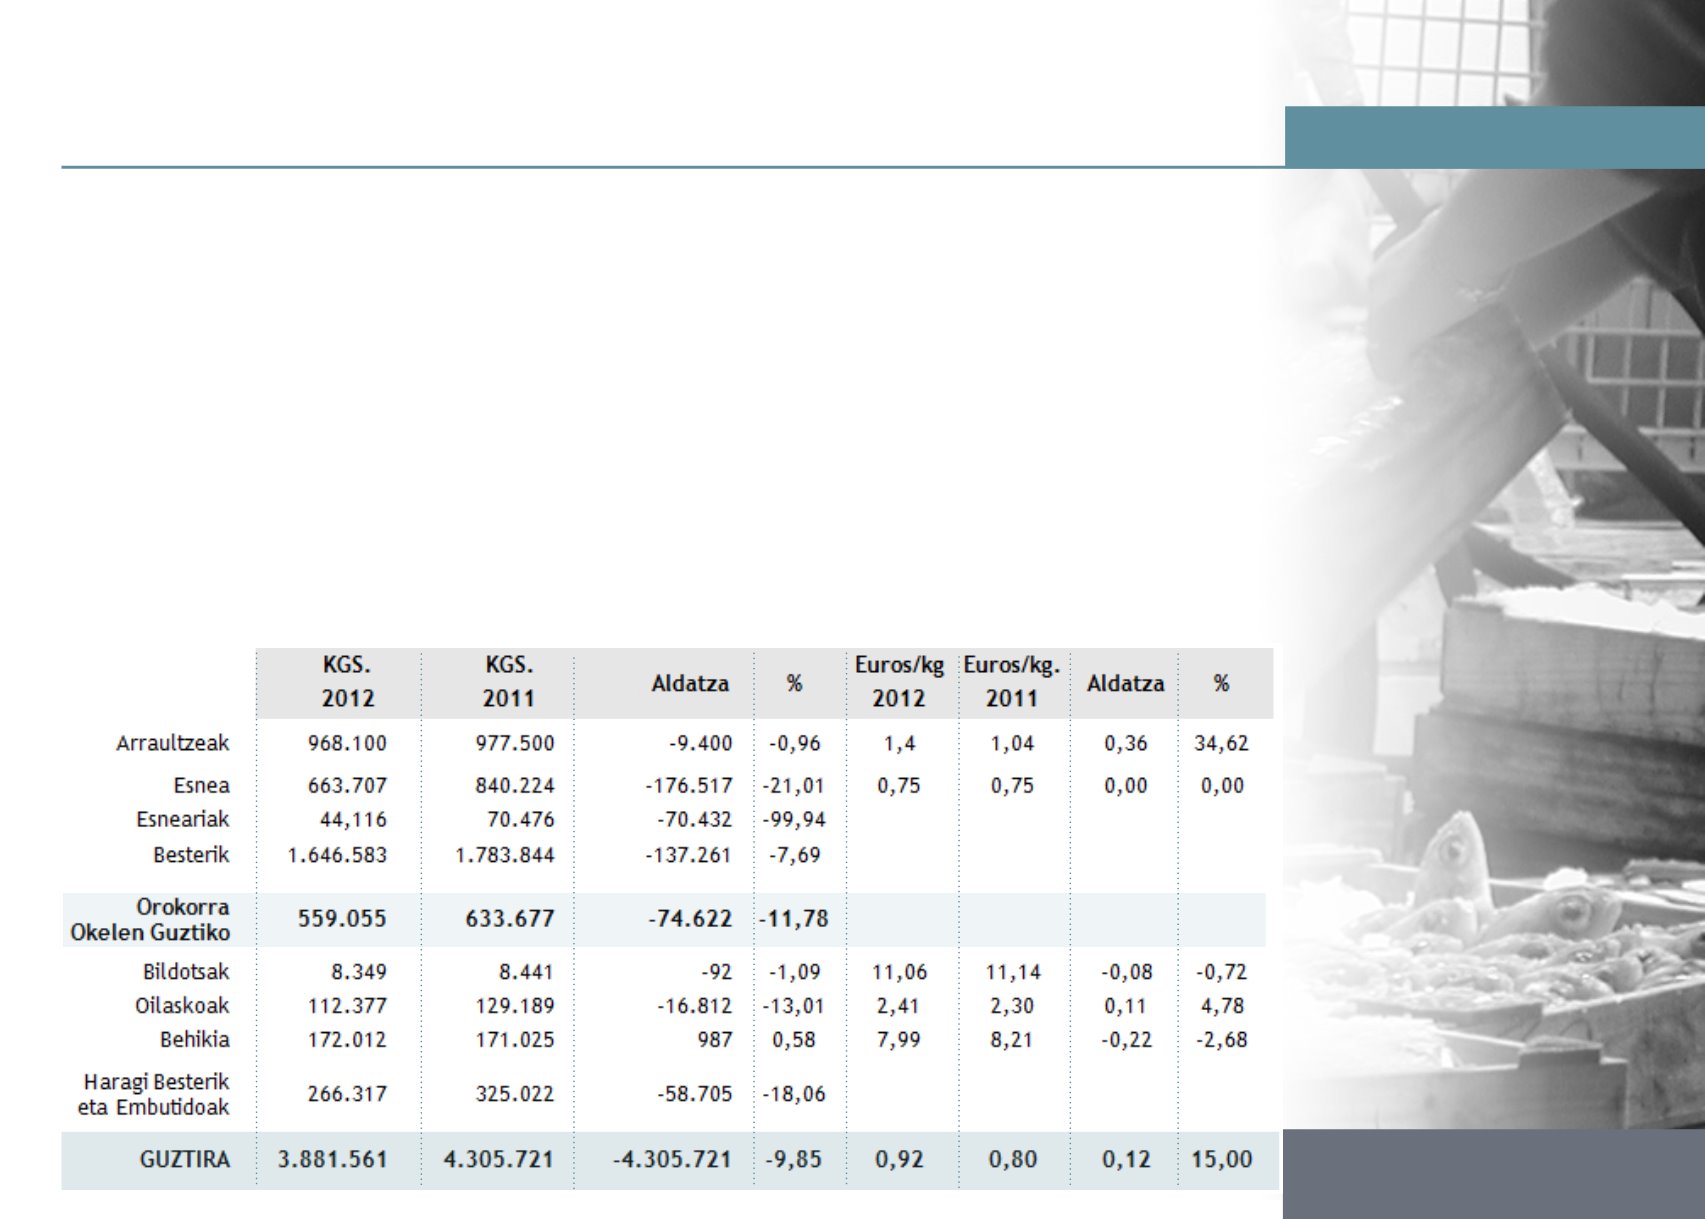Select the value -9.400
This screenshot has height=1219, width=1705.
(x=700, y=743)
